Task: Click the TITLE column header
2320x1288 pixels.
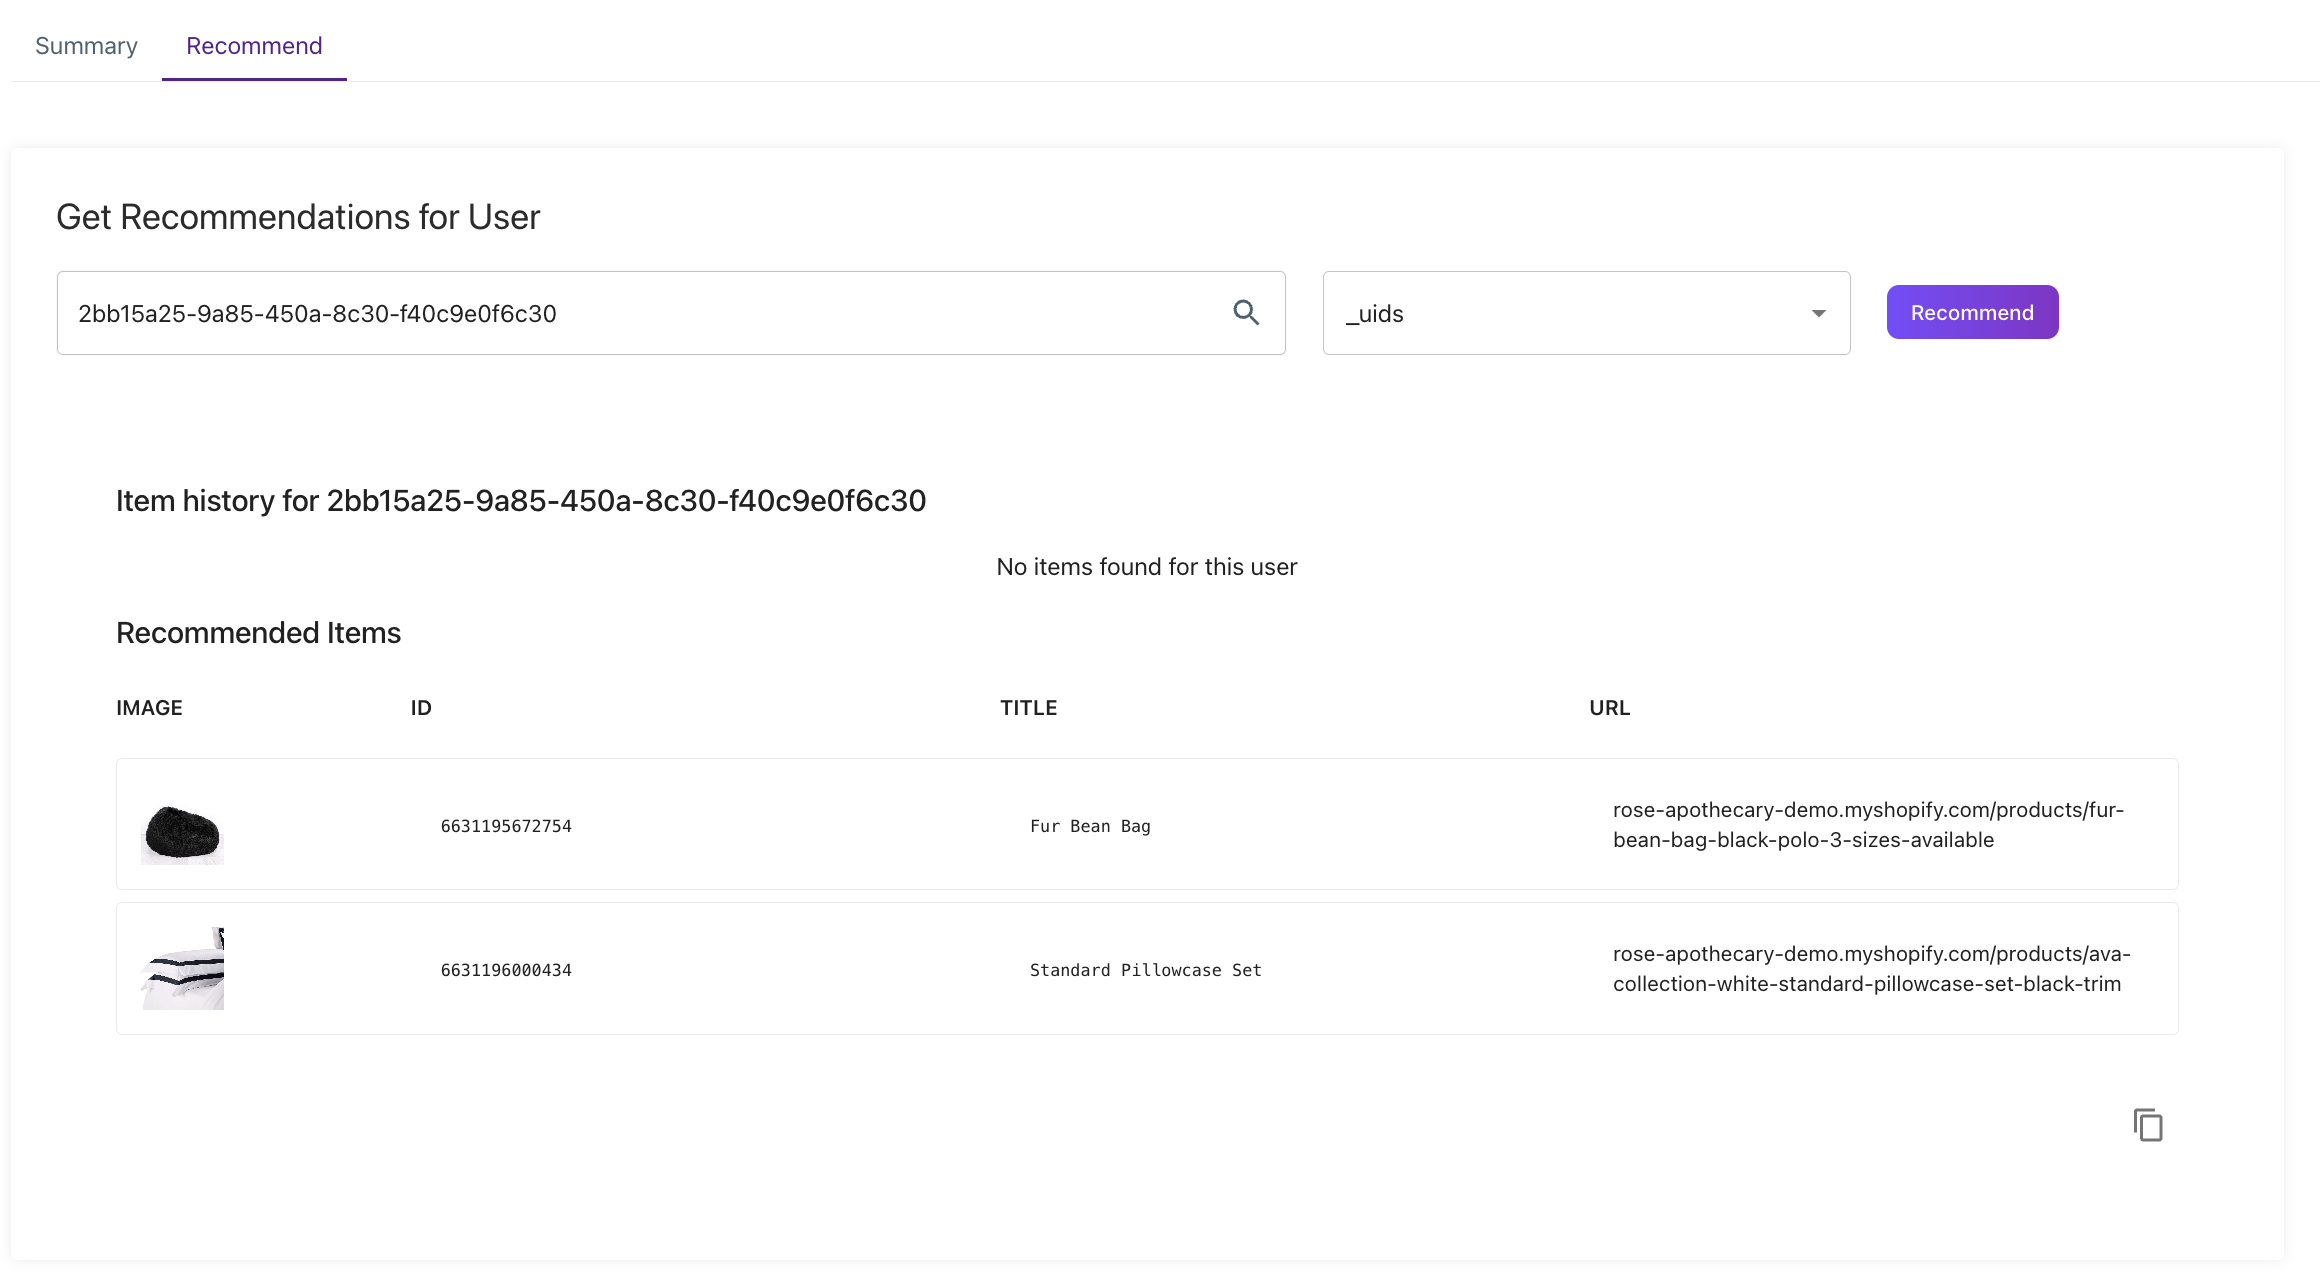Action: [1028, 708]
